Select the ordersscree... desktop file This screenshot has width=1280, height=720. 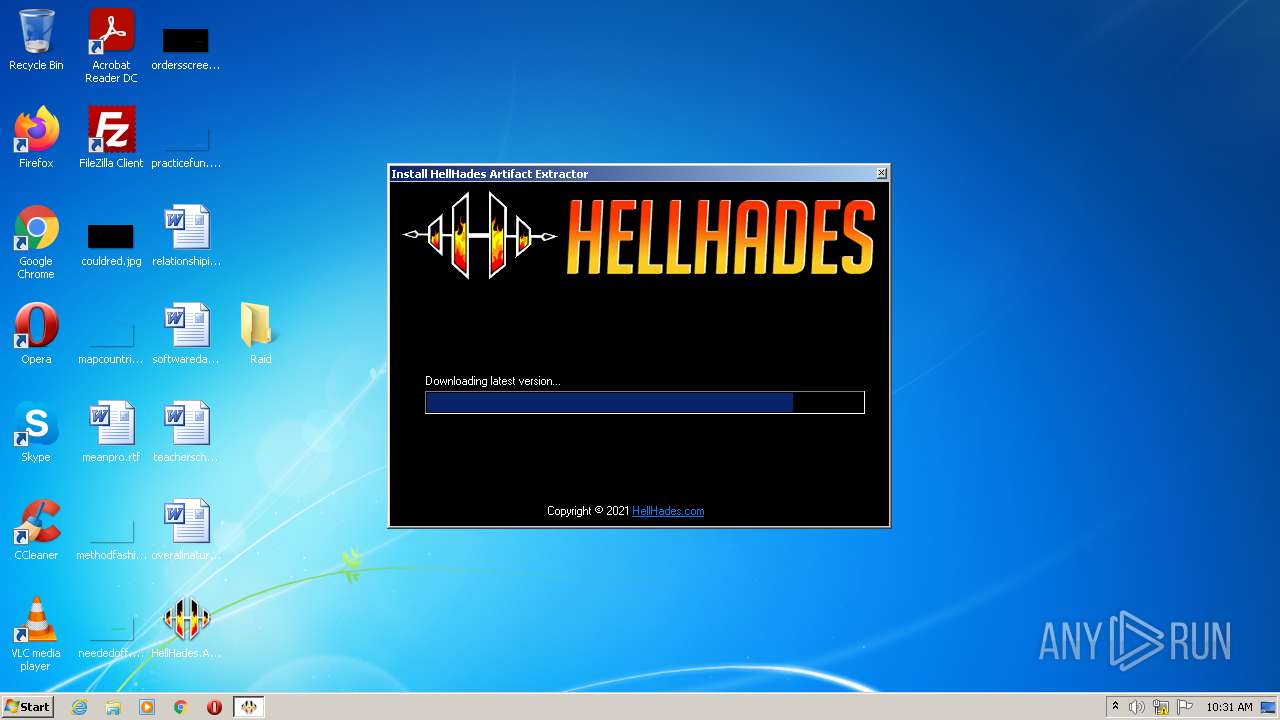pos(186,48)
